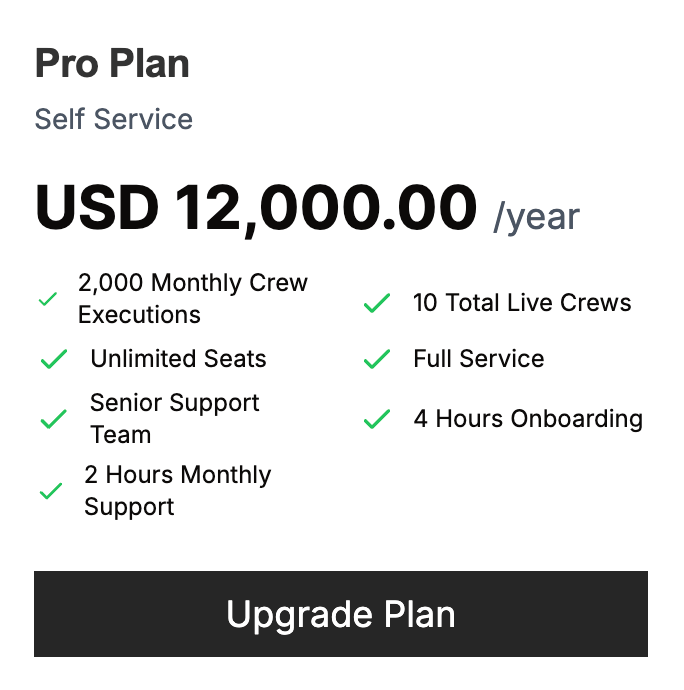Click the Unlimited Seats feature text
Image resolution: width=684 pixels, height=690 pixels.
coord(179,359)
